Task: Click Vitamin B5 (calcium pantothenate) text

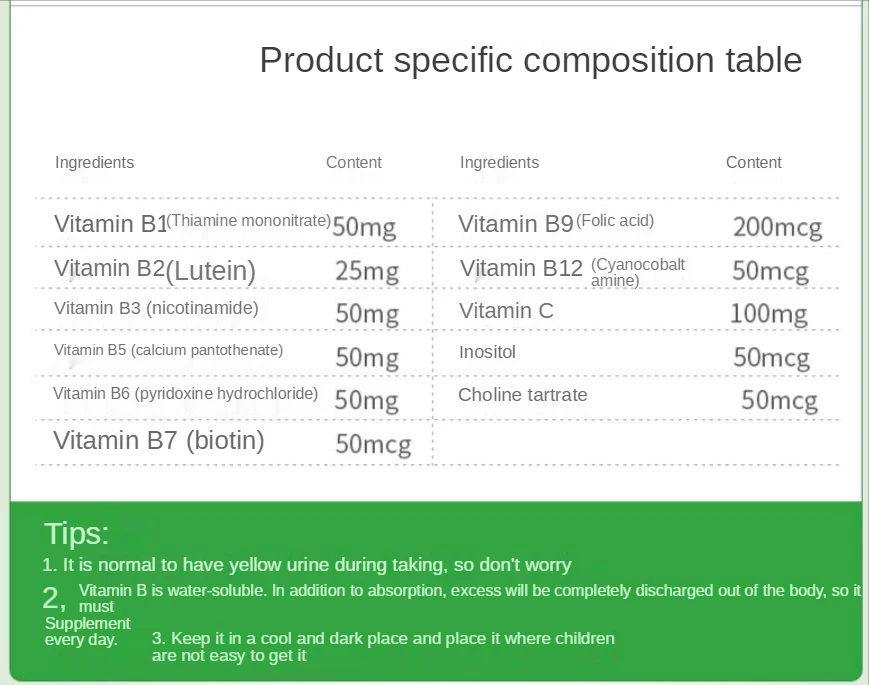Action: [x=168, y=350]
